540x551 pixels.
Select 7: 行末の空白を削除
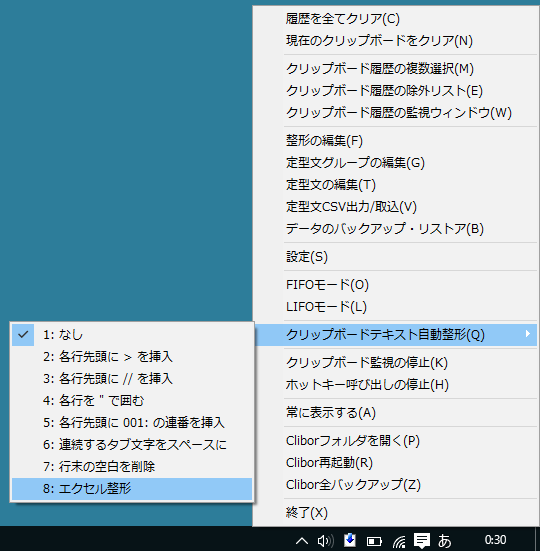(x=132, y=467)
